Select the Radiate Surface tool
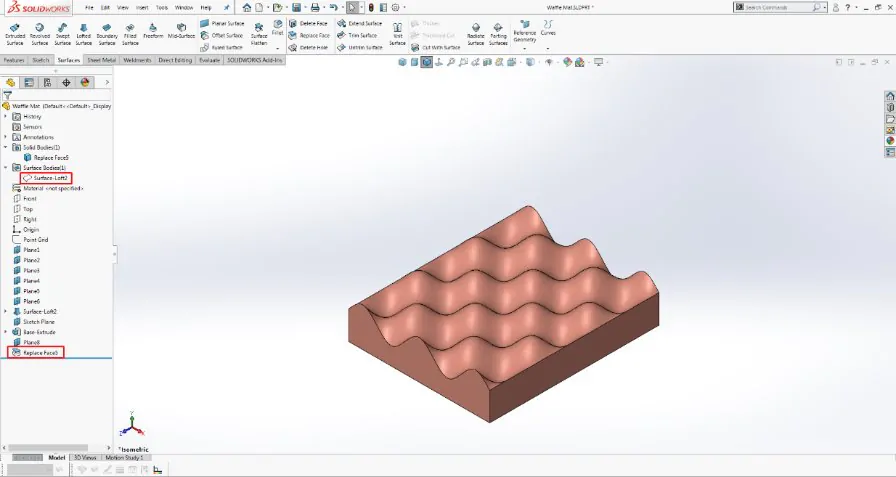Image resolution: width=896 pixels, height=477 pixels. (475, 34)
